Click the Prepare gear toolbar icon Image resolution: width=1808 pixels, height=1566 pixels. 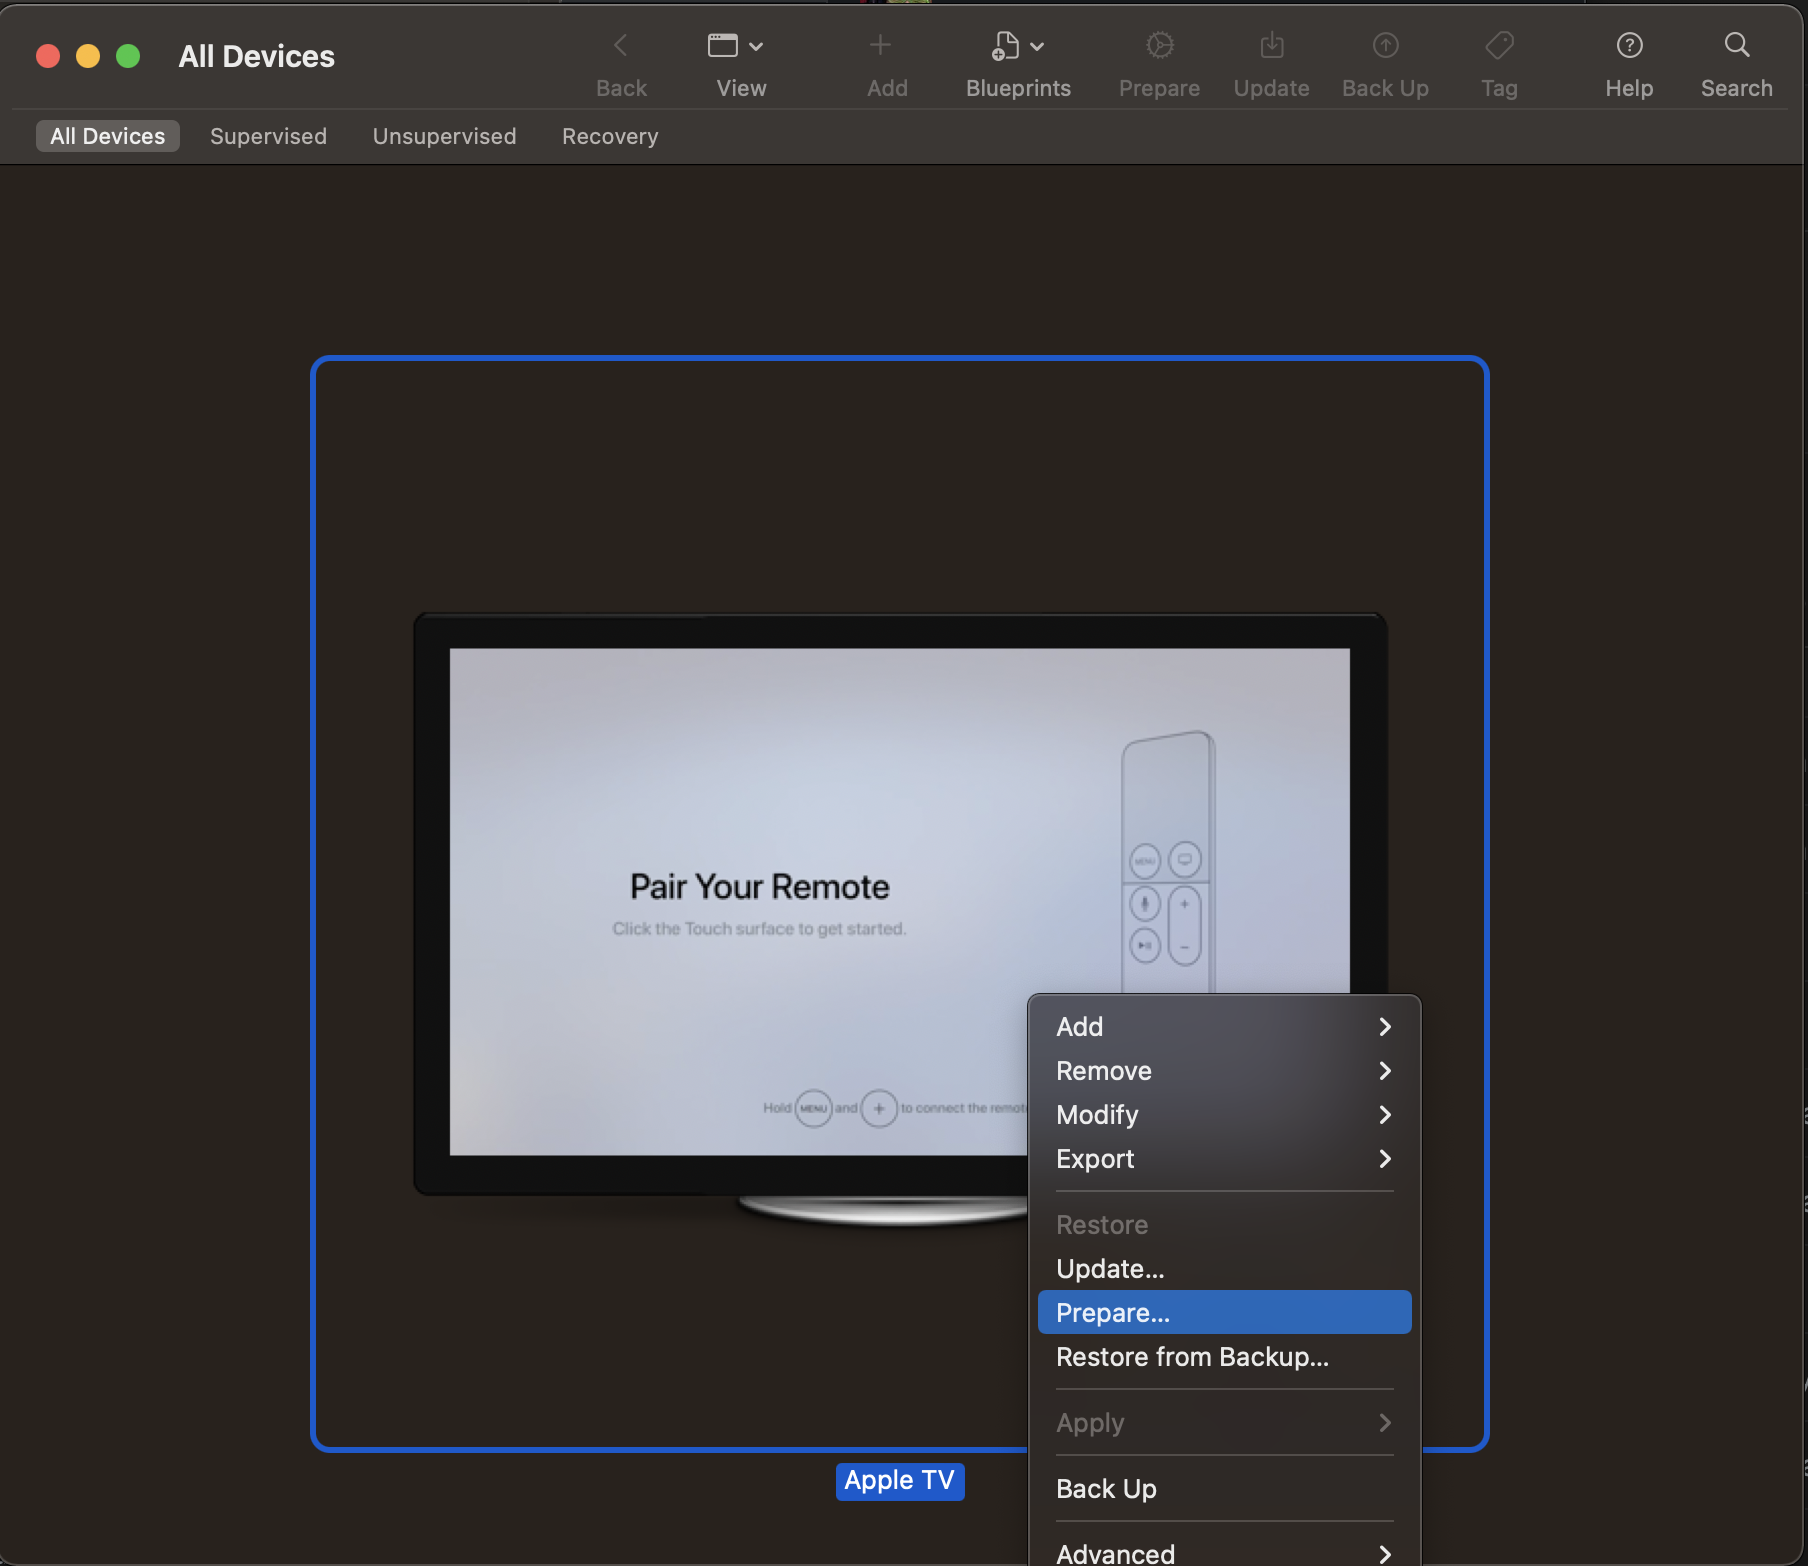tap(1160, 46)
